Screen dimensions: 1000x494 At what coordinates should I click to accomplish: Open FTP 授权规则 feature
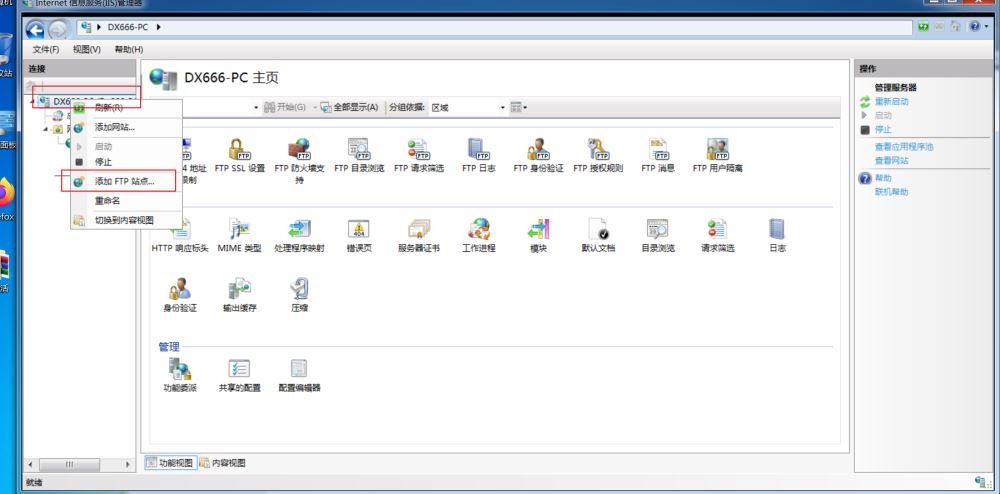598,156
